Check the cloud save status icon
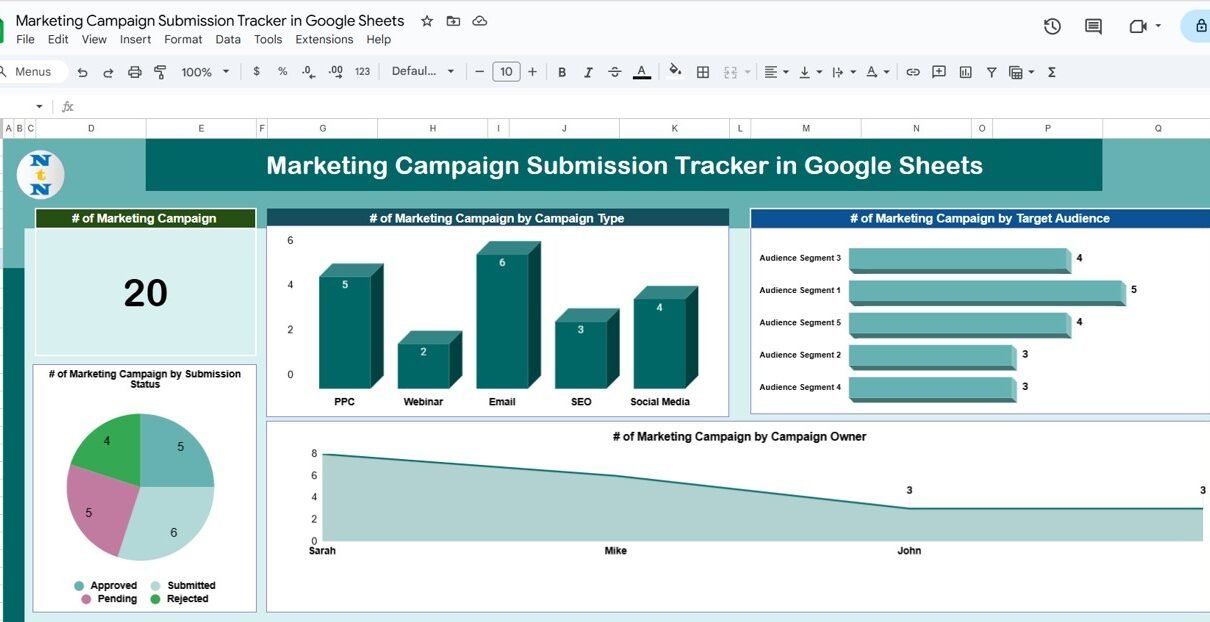This screenshot has height=622, width=1210. [480, 21]
